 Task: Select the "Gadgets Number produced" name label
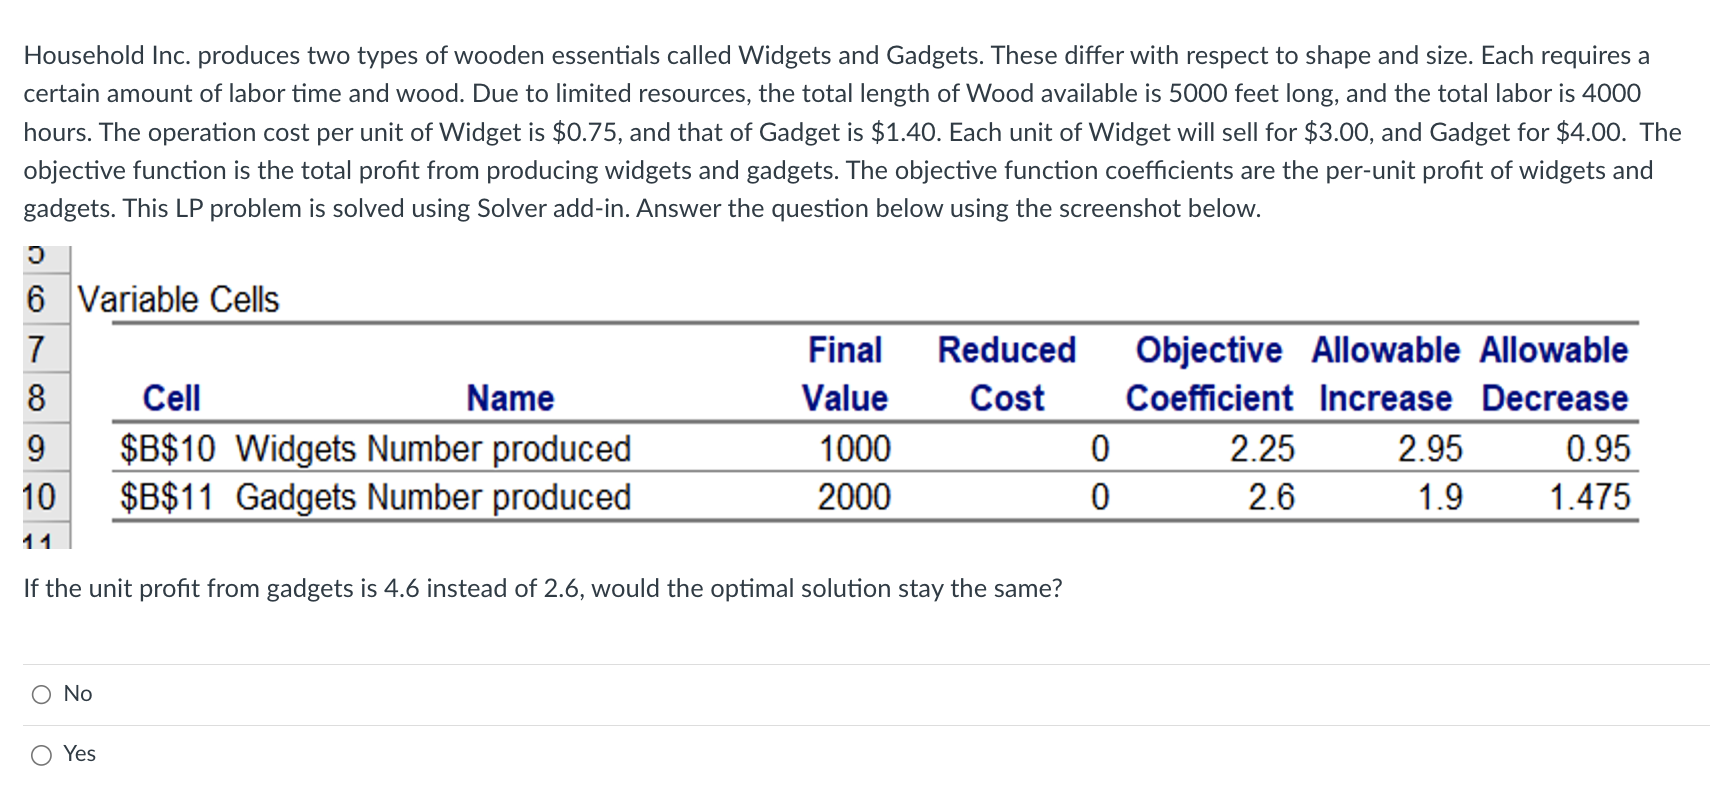(434, 498)
